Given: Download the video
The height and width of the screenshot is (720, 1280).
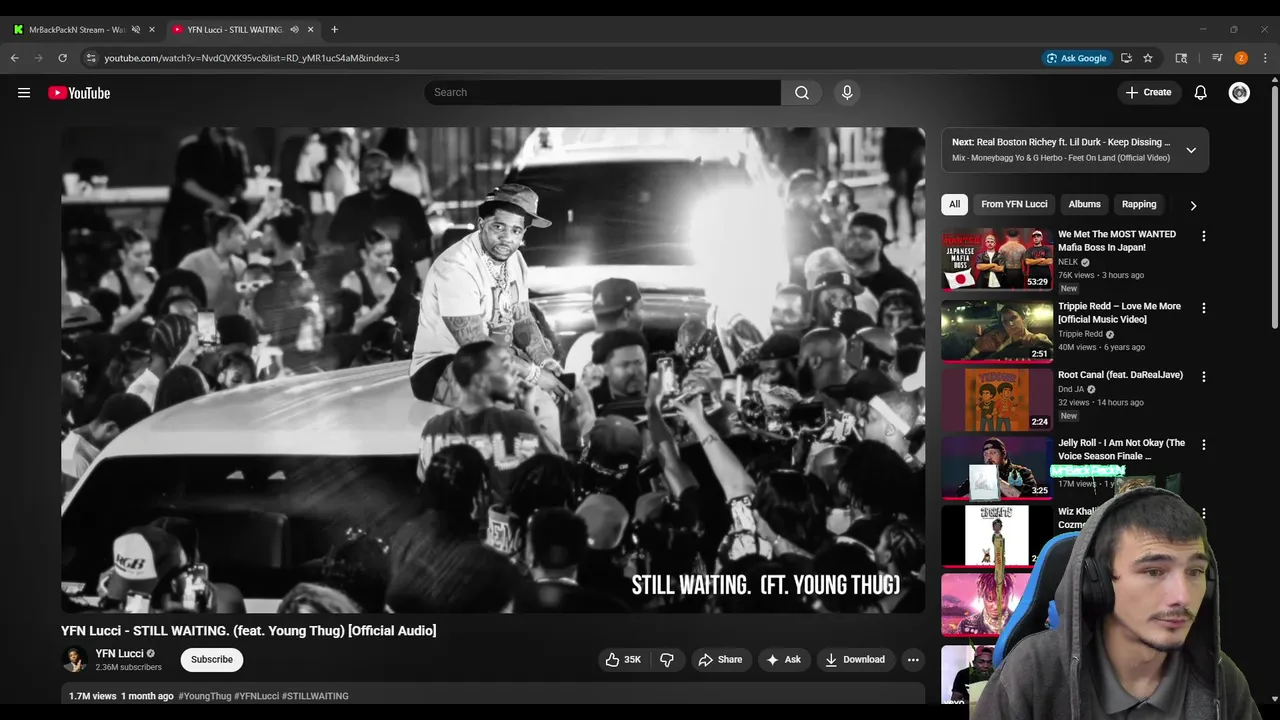Looking at the screenshot, I should tap(855, 659).
